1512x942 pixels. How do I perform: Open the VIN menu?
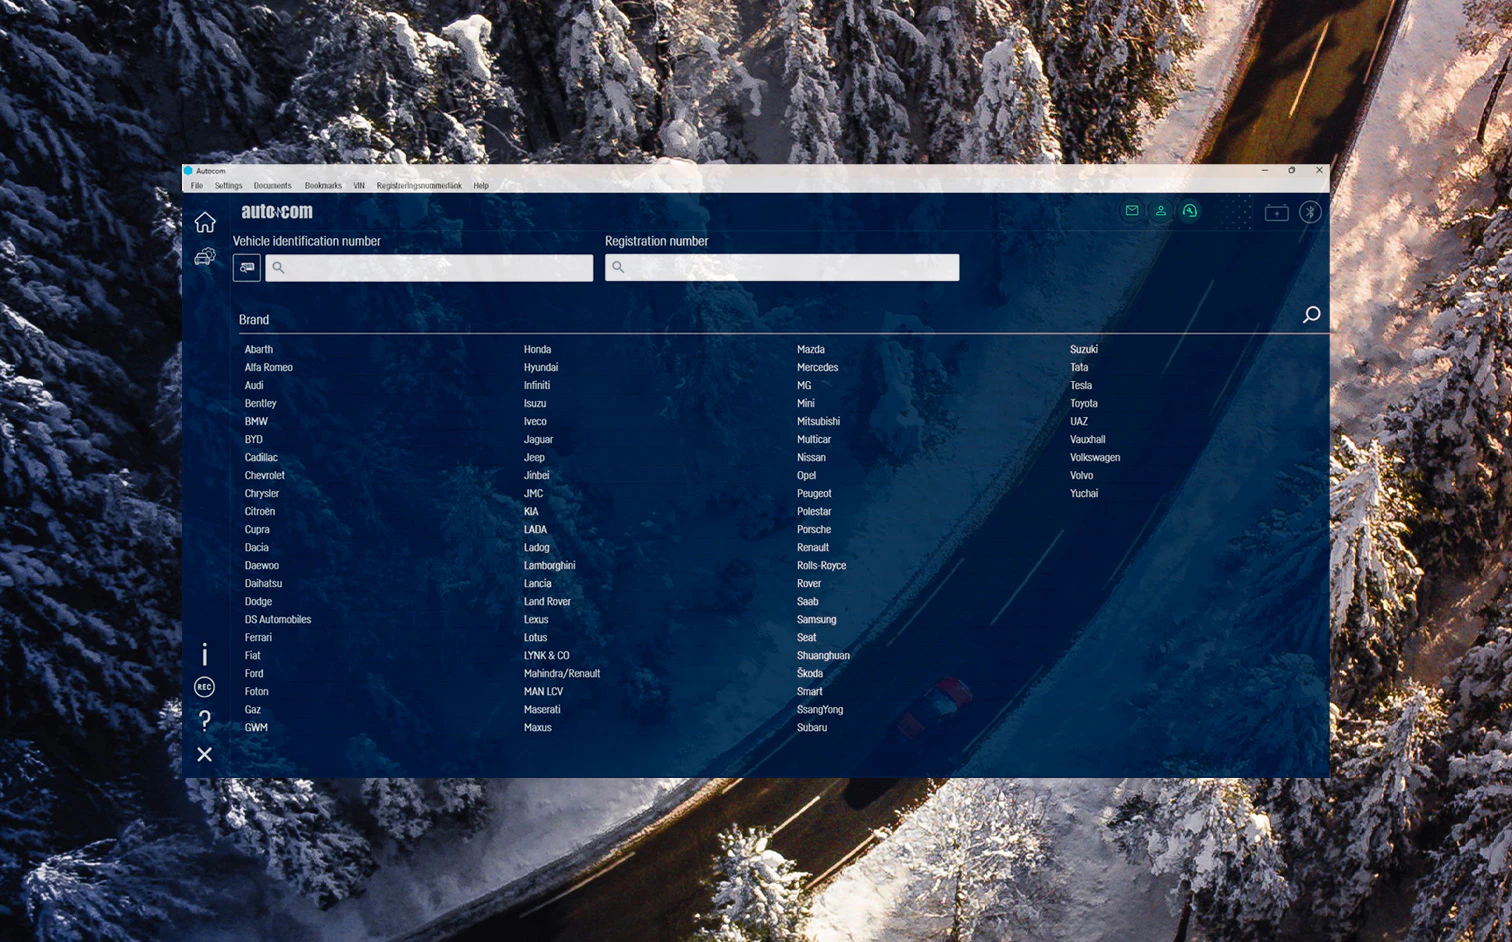click(359, 186)
